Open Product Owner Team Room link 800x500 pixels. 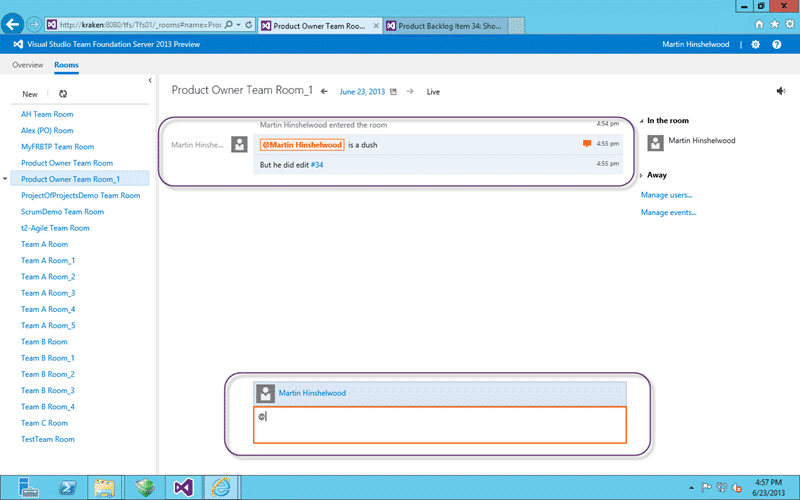67,163
